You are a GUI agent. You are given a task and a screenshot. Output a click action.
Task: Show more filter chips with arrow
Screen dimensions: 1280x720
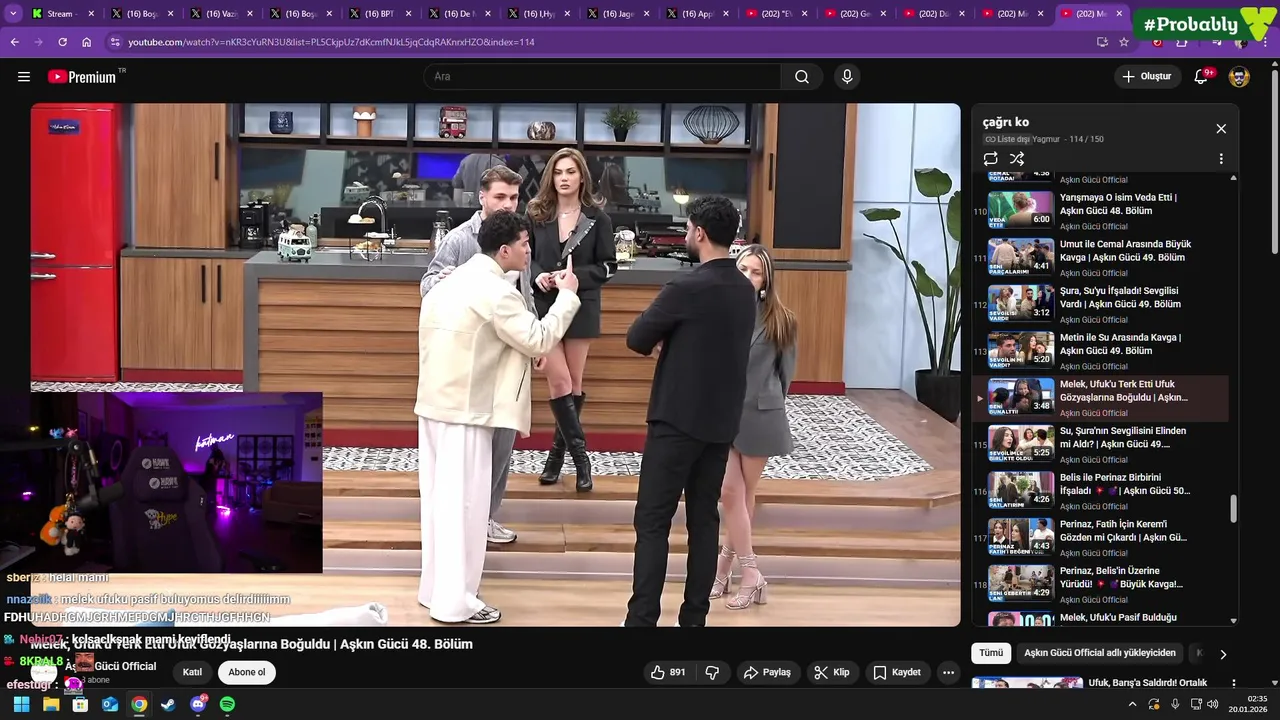point(1222,654)
